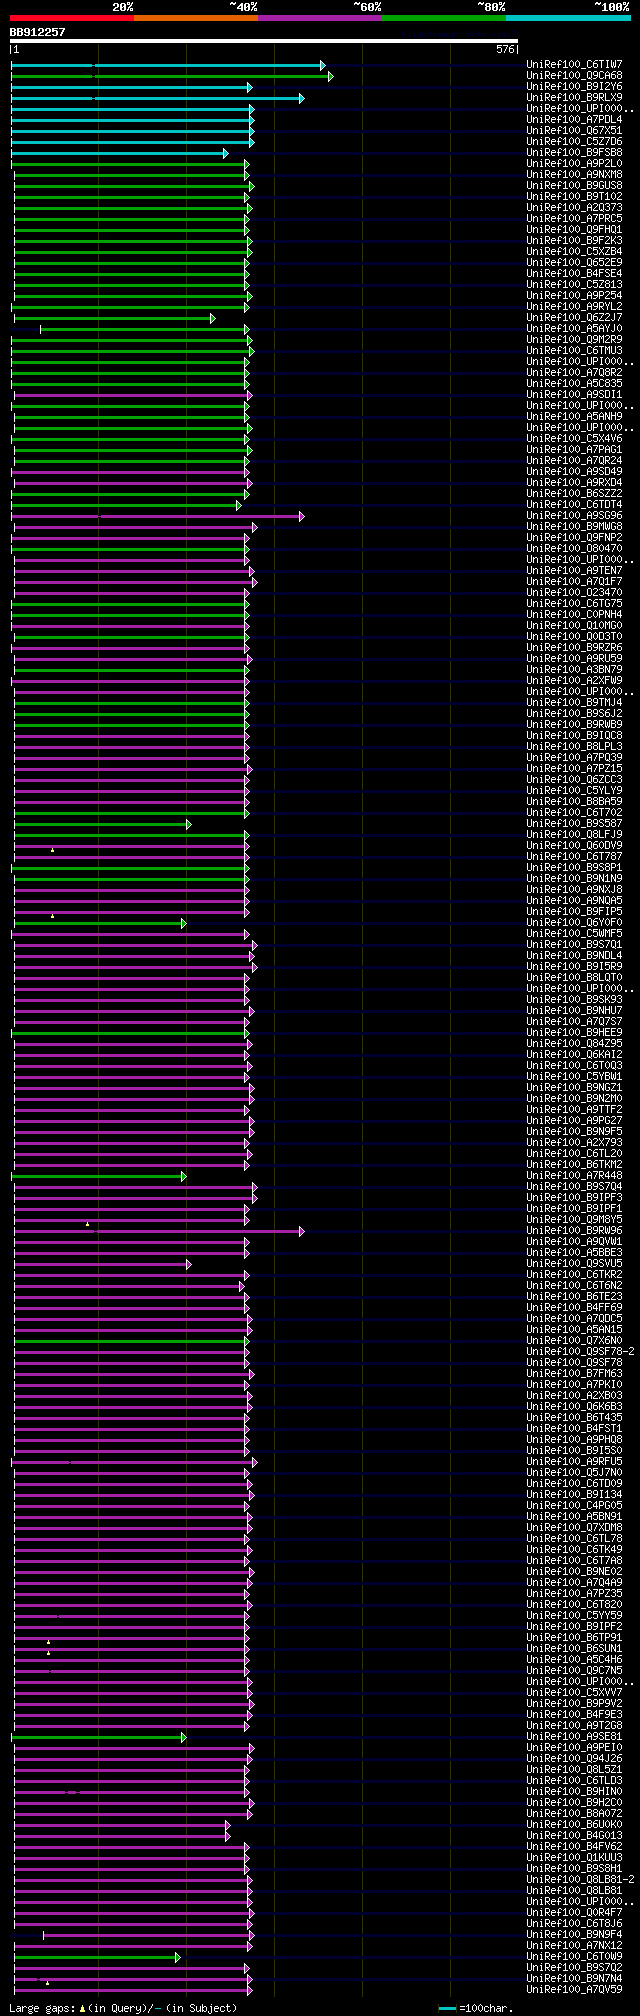Select the UniRef100_C5Z7D6 label
640x2016 pixels.
point(574,142)
